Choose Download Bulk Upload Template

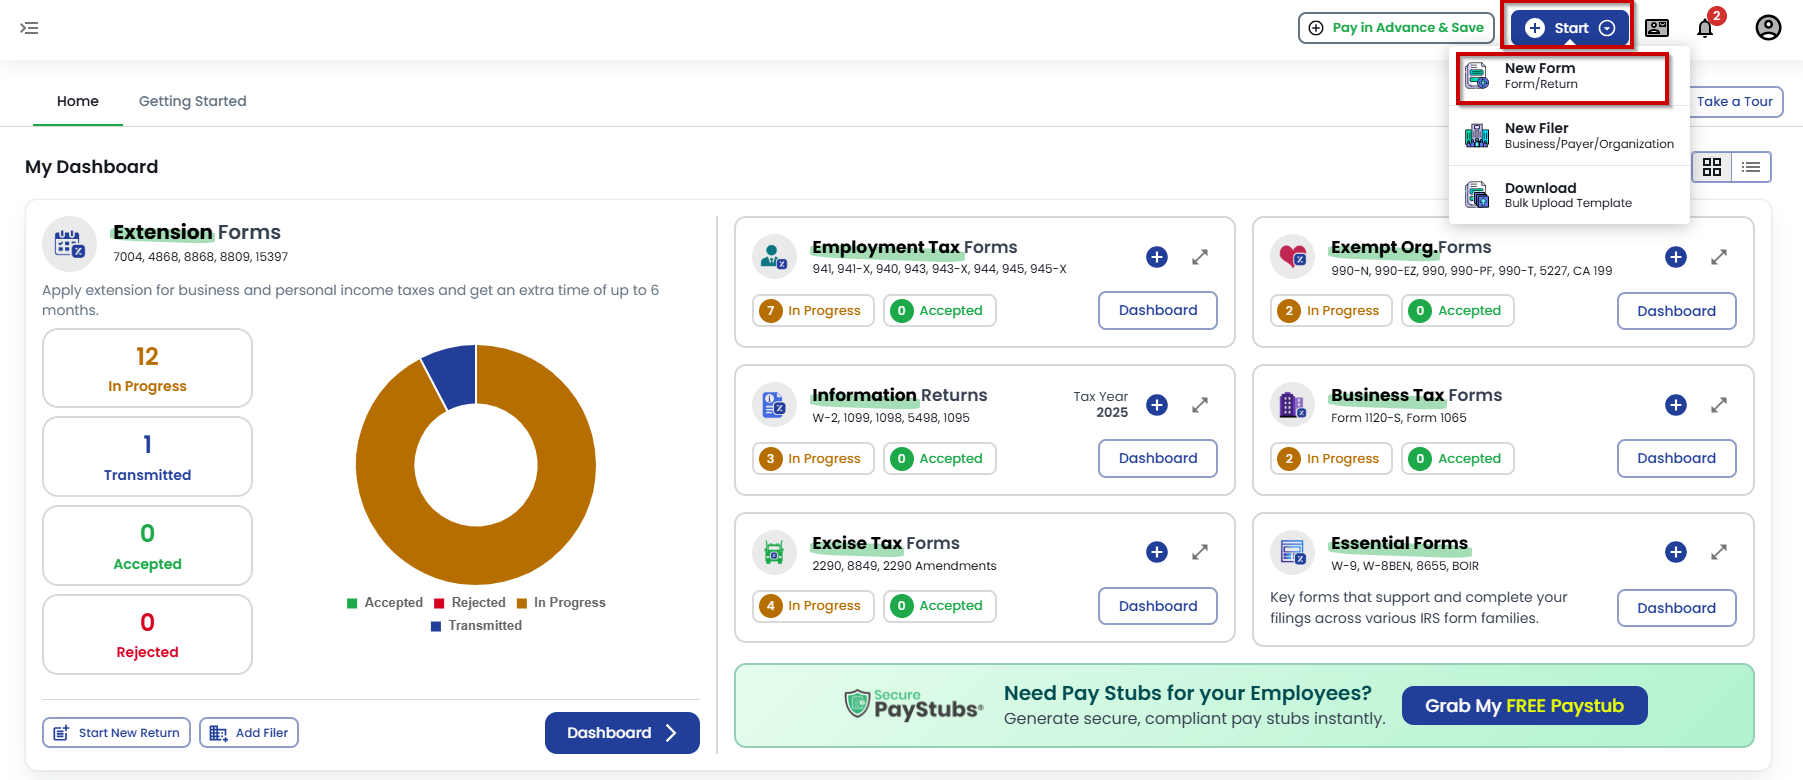[1569, 195]
